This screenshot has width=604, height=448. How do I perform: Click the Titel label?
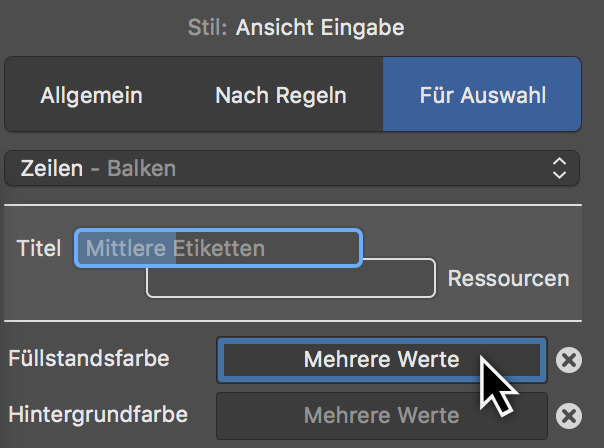coord(39,248)
